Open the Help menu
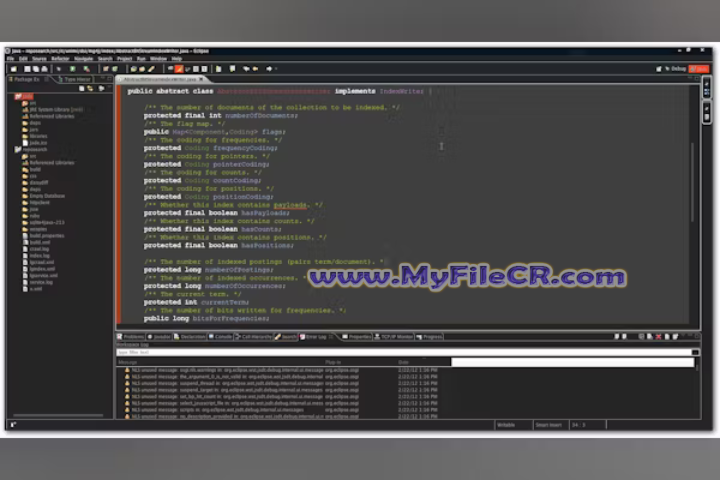This screenshot has width=720, height=480. [177, 59]
